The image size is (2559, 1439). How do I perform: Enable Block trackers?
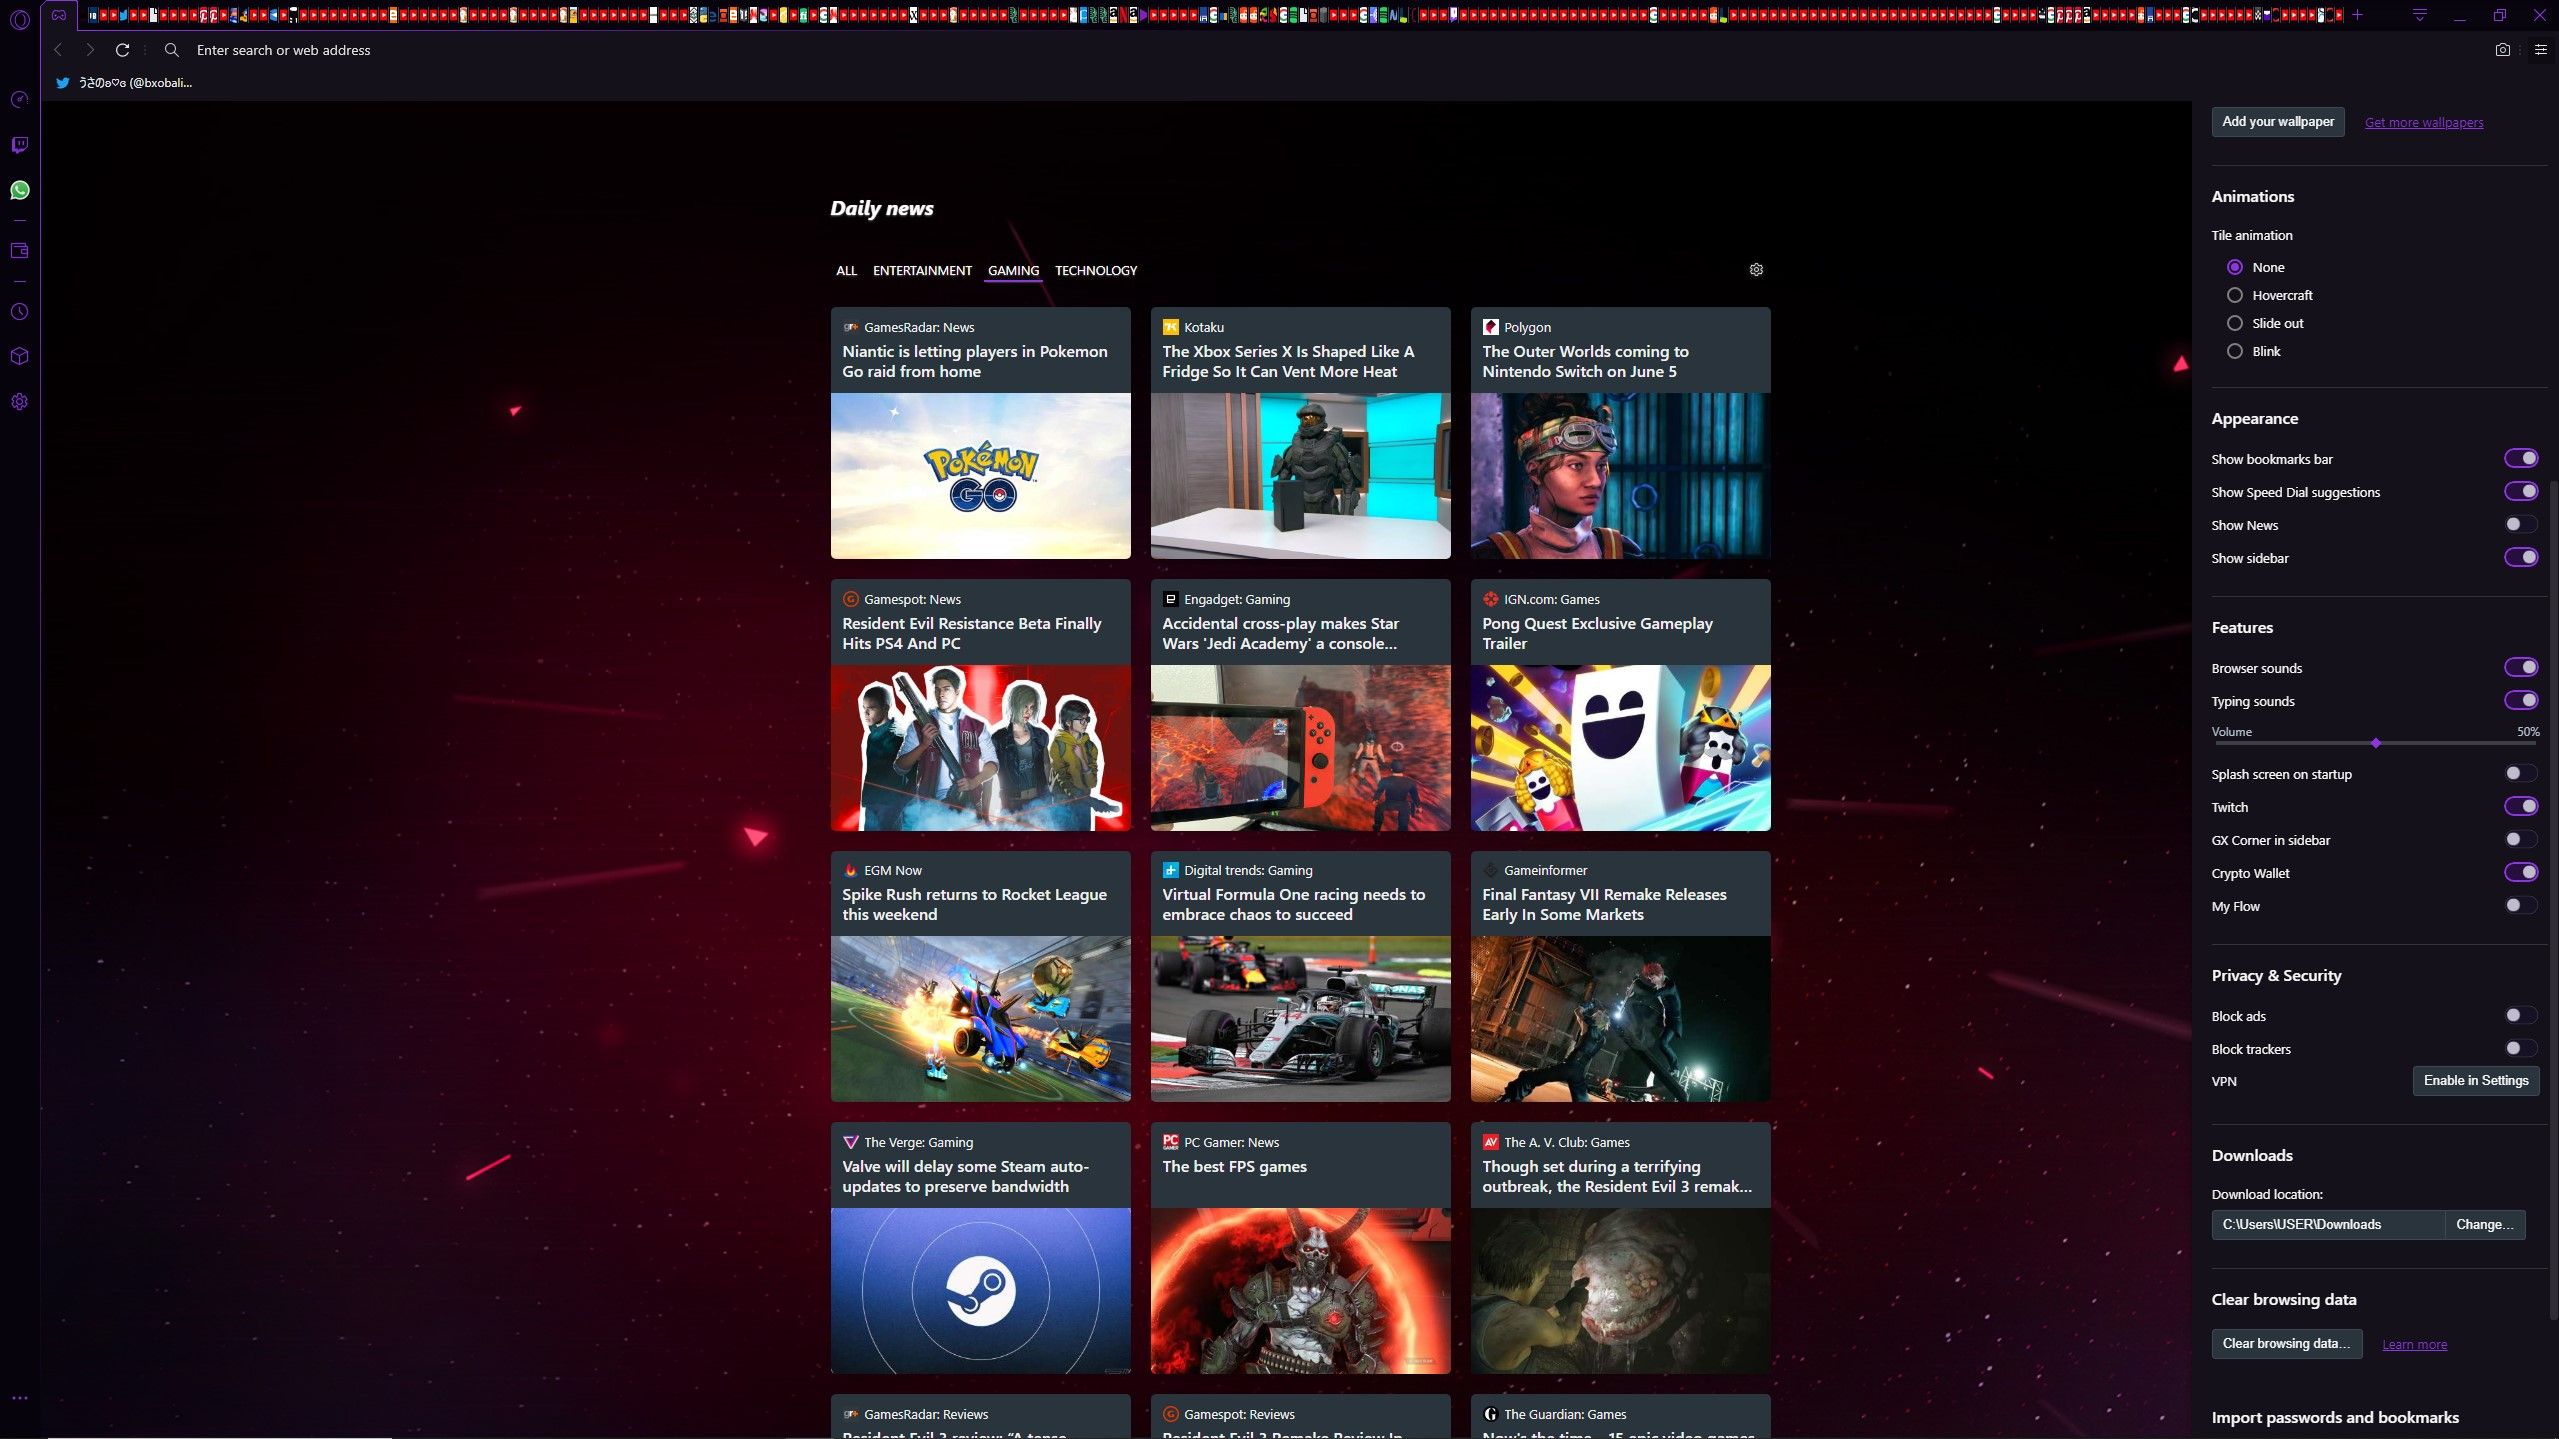tap(2520, 1048)
